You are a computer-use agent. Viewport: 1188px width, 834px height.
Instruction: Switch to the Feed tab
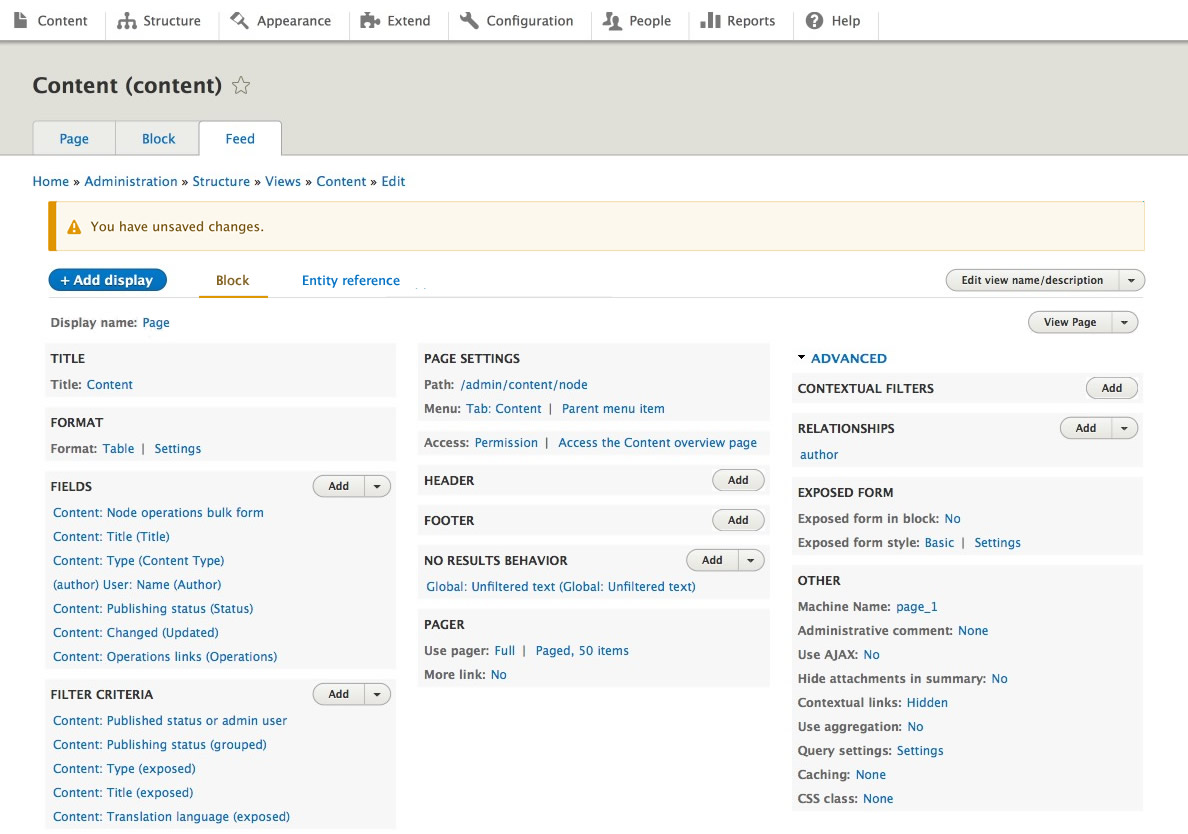click(x=240, y=139)
